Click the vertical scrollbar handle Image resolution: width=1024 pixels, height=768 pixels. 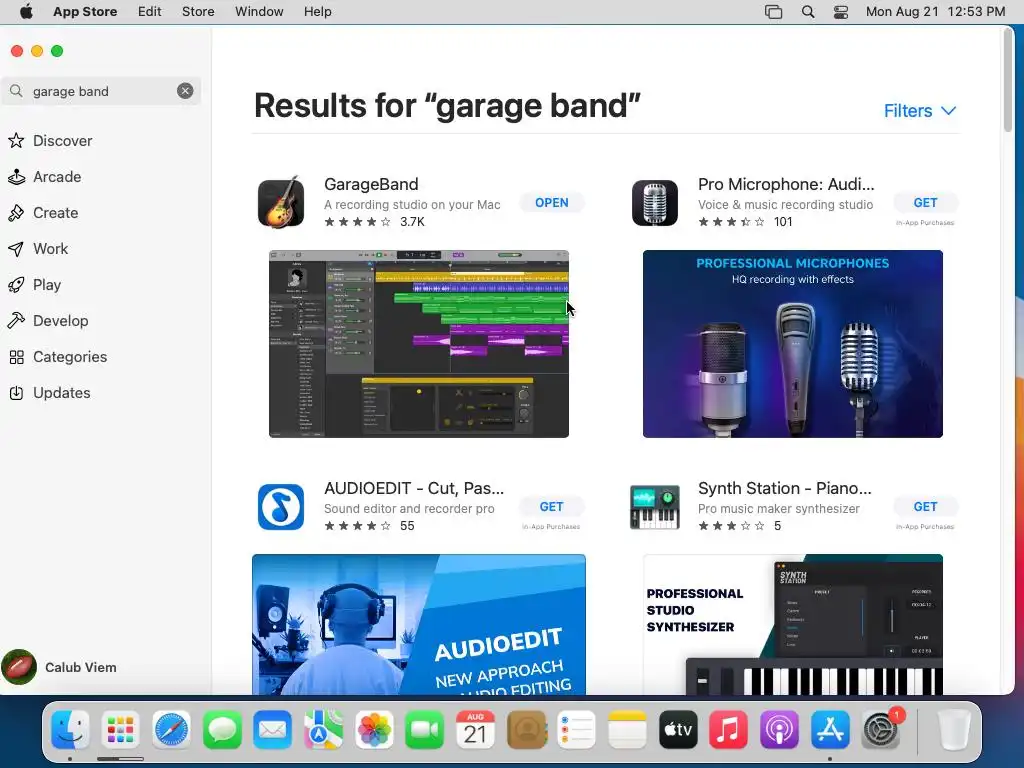coord(1008,79)
